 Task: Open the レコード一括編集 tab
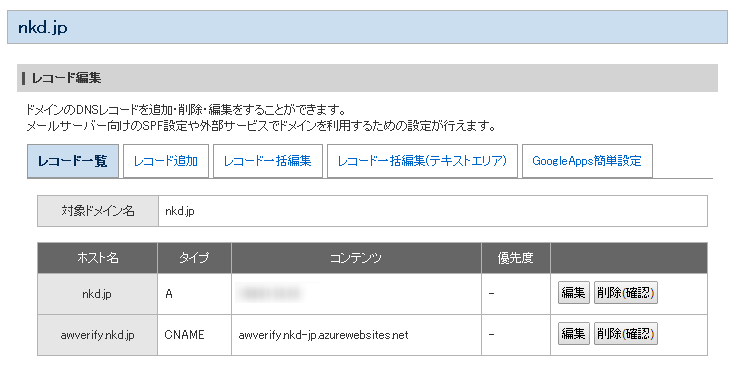click(267, 161)
